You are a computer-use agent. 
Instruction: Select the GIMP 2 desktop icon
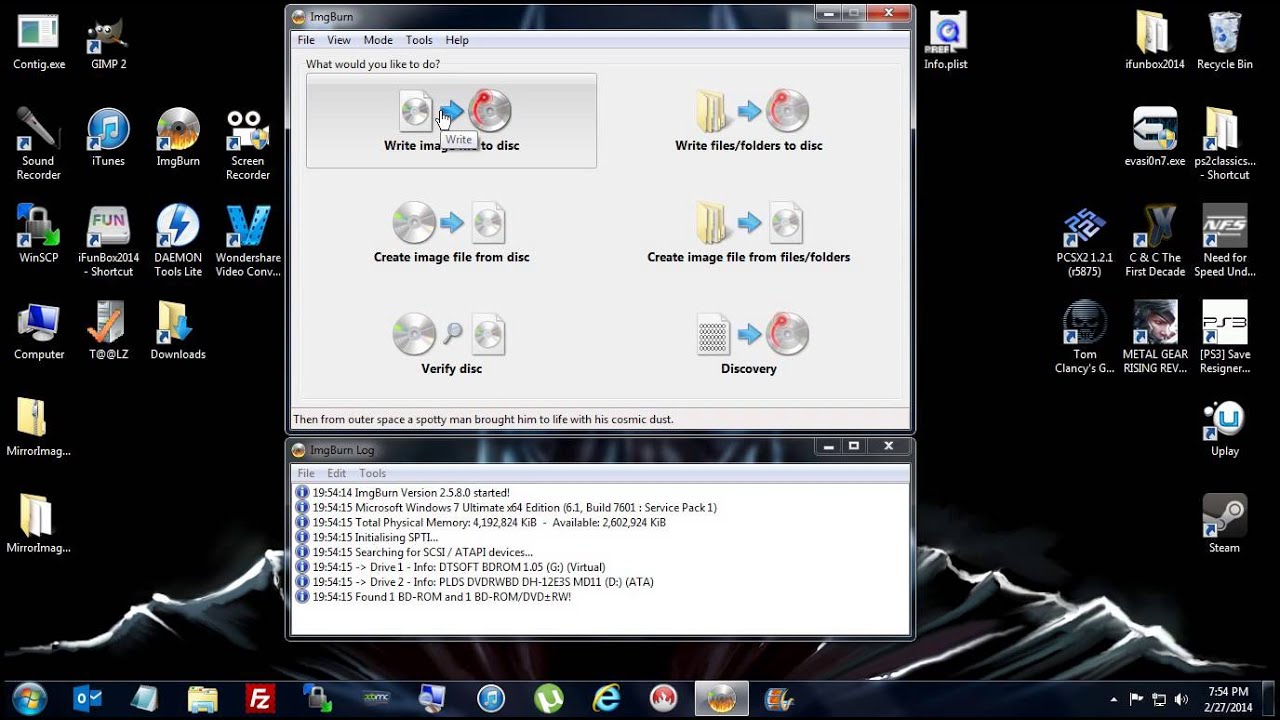[x=108, y=42]
